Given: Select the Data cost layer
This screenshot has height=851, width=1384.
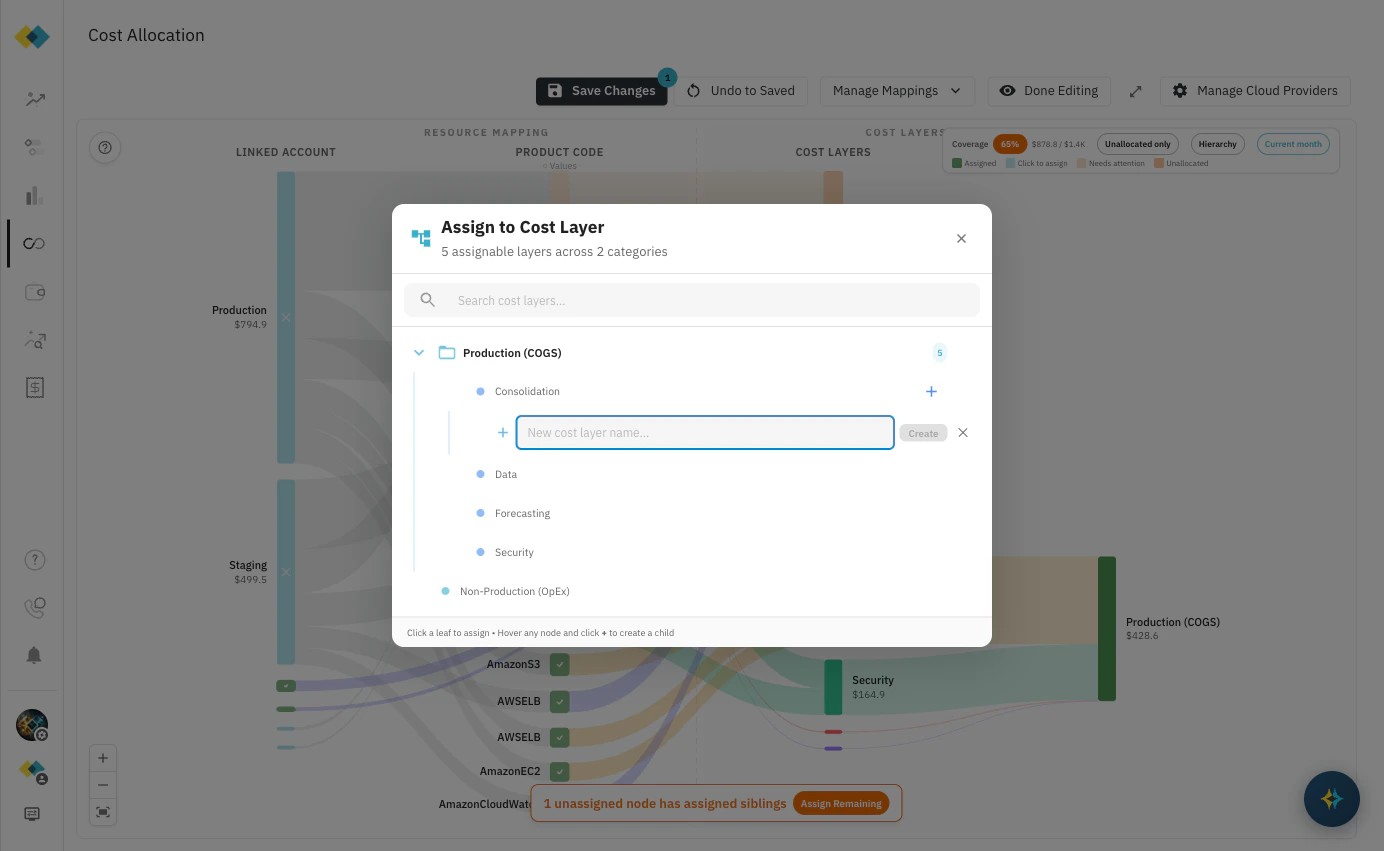Looking at the screenshot, I should coord(506,475).
